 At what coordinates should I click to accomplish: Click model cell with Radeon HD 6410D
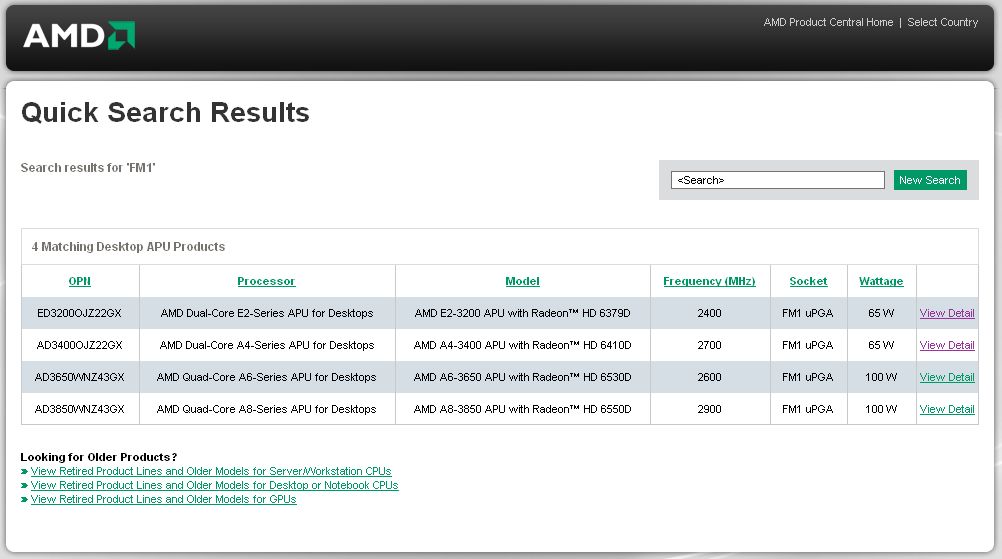(522, 345)
